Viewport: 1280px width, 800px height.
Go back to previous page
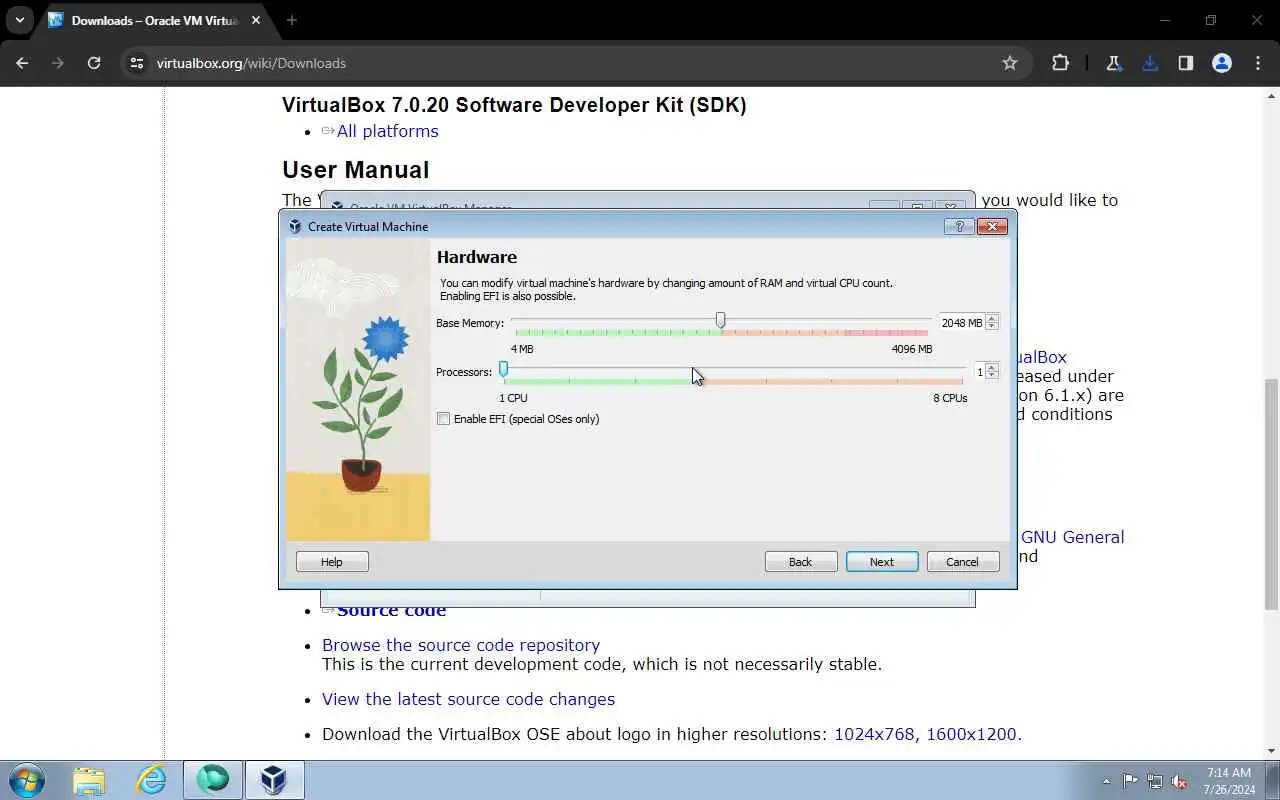point(22,63)
